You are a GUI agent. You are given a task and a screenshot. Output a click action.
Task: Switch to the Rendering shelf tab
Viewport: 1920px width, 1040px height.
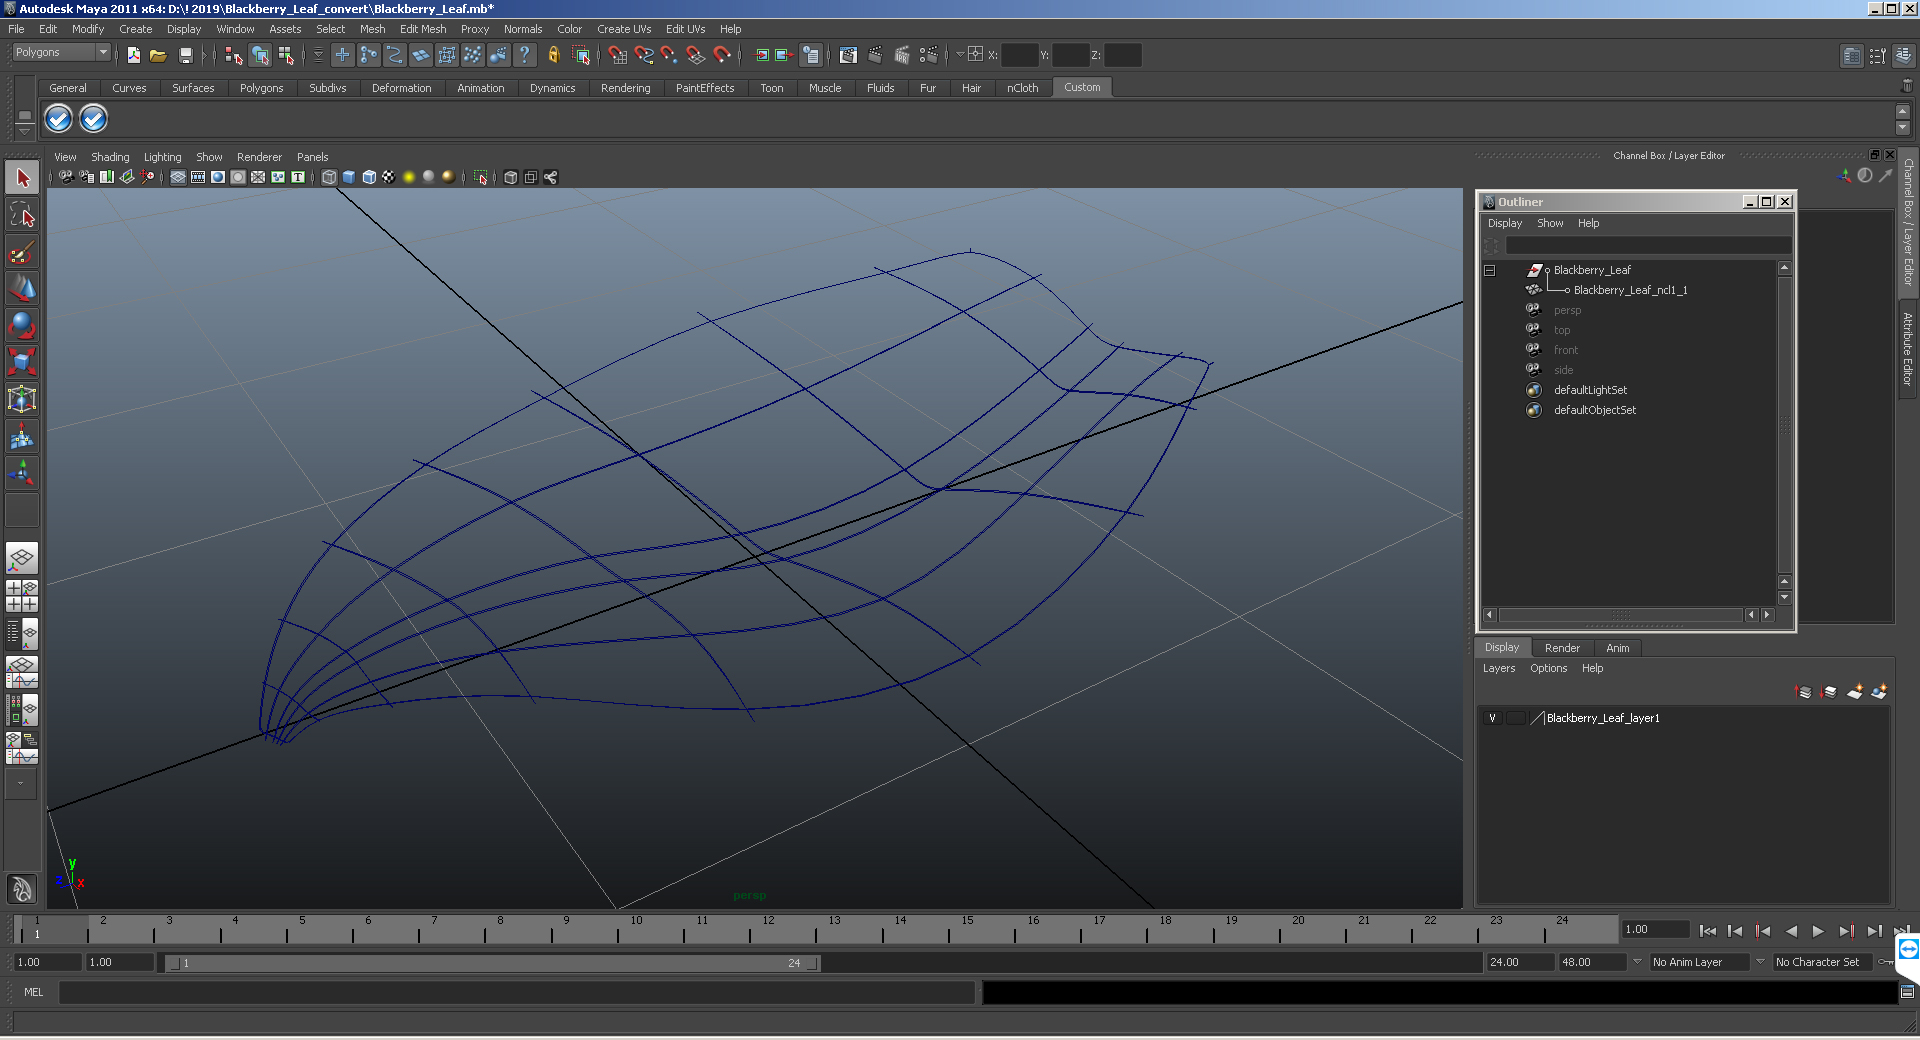[x=625, y=88]
